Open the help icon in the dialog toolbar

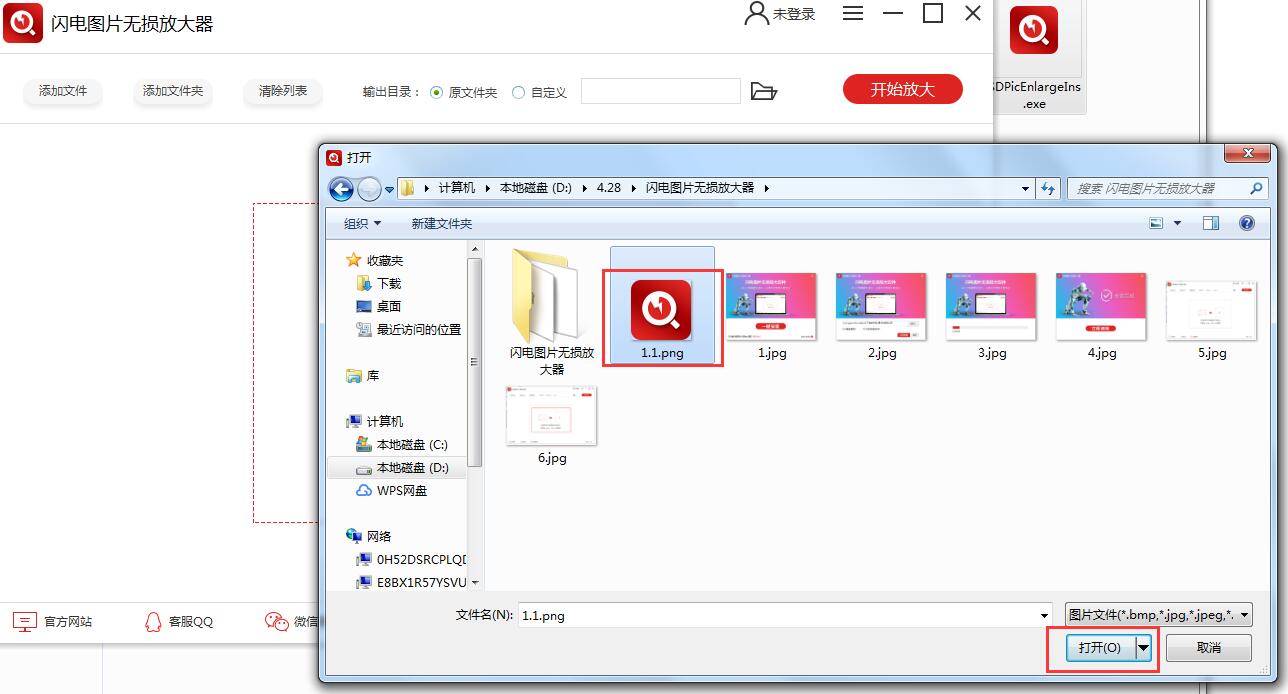coord(1245,222)
